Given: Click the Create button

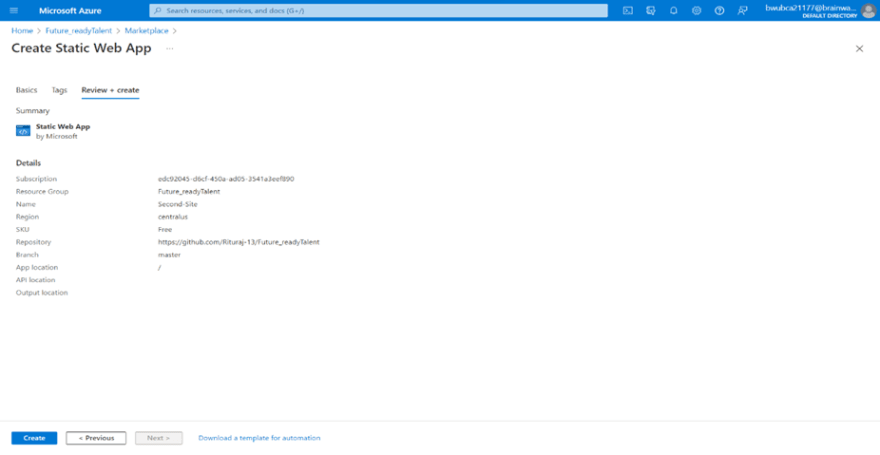Looking at the screenshot, I should click(x=34, y=438).
